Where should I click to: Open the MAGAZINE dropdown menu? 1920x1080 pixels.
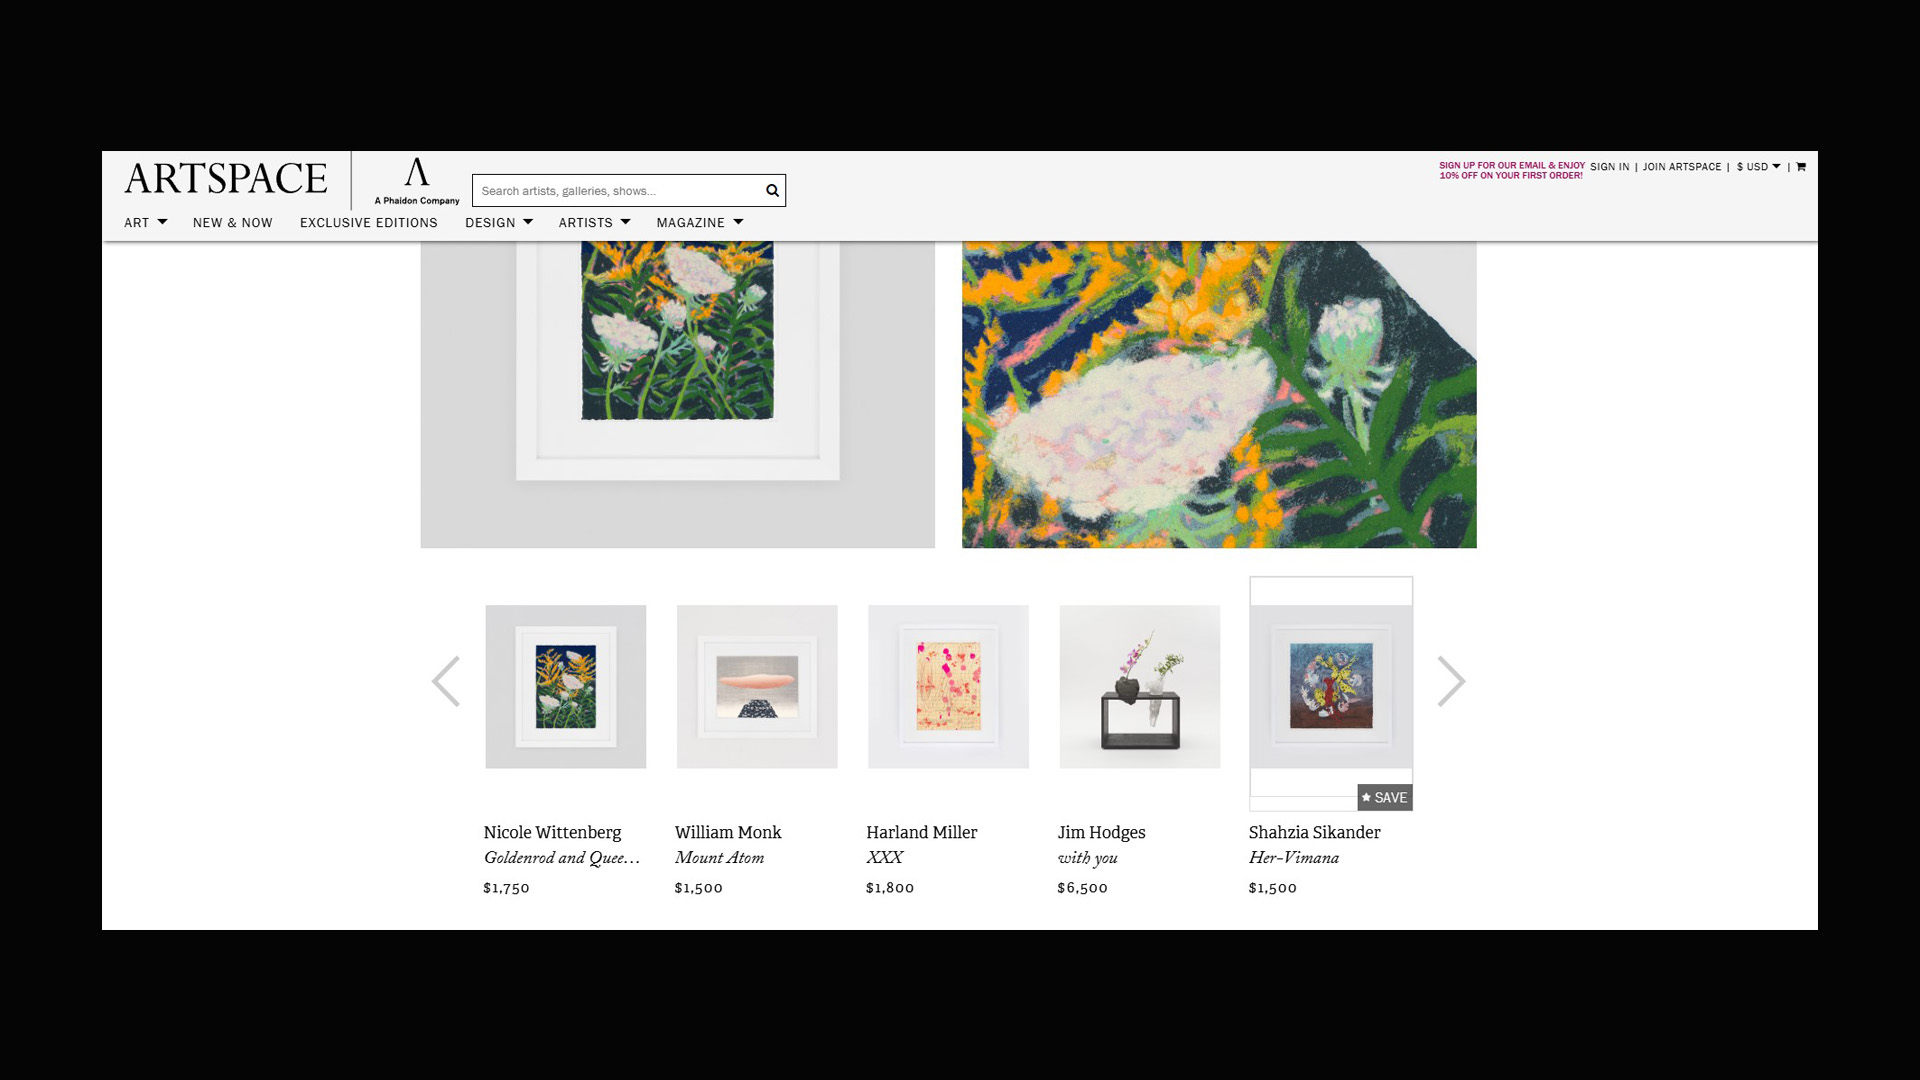click(x=700, y=223)
